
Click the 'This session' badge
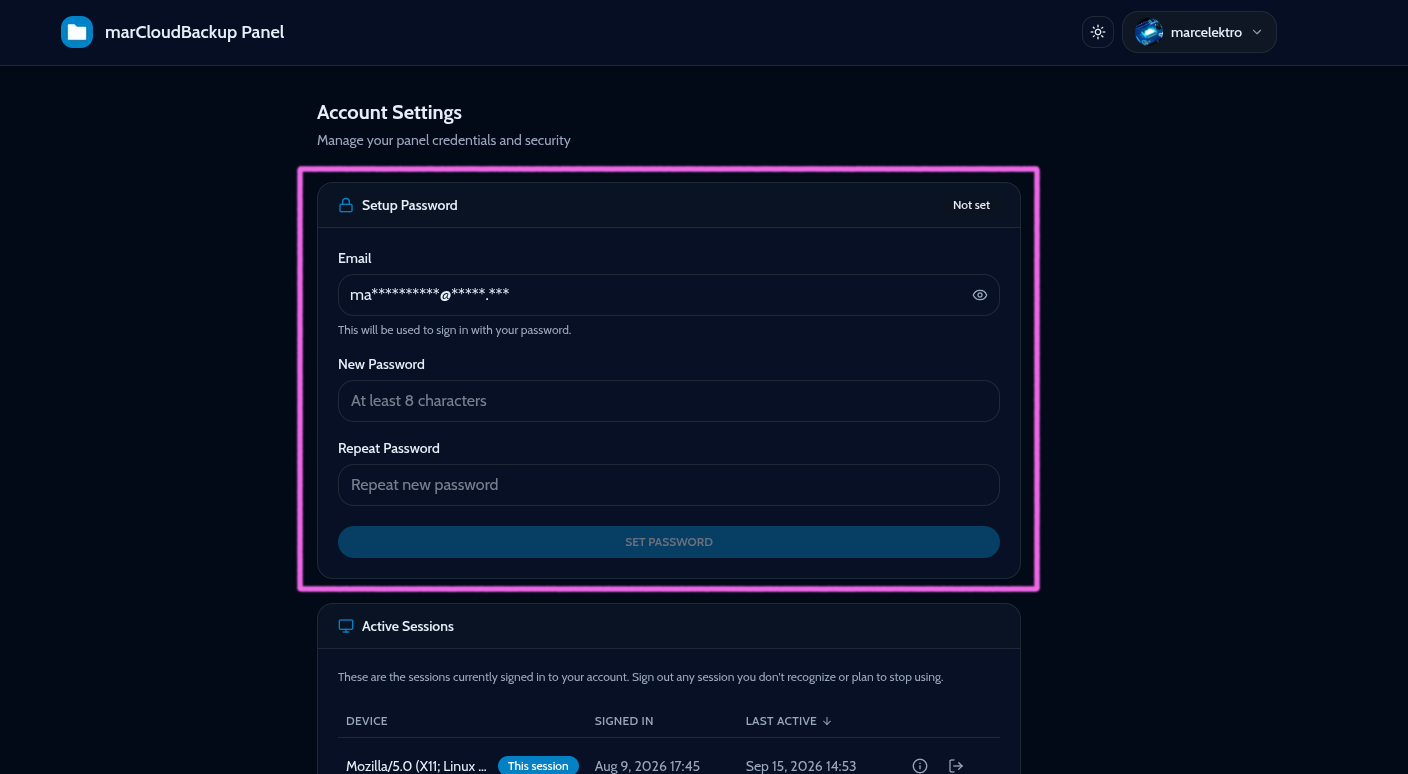[x=538, y=766]
